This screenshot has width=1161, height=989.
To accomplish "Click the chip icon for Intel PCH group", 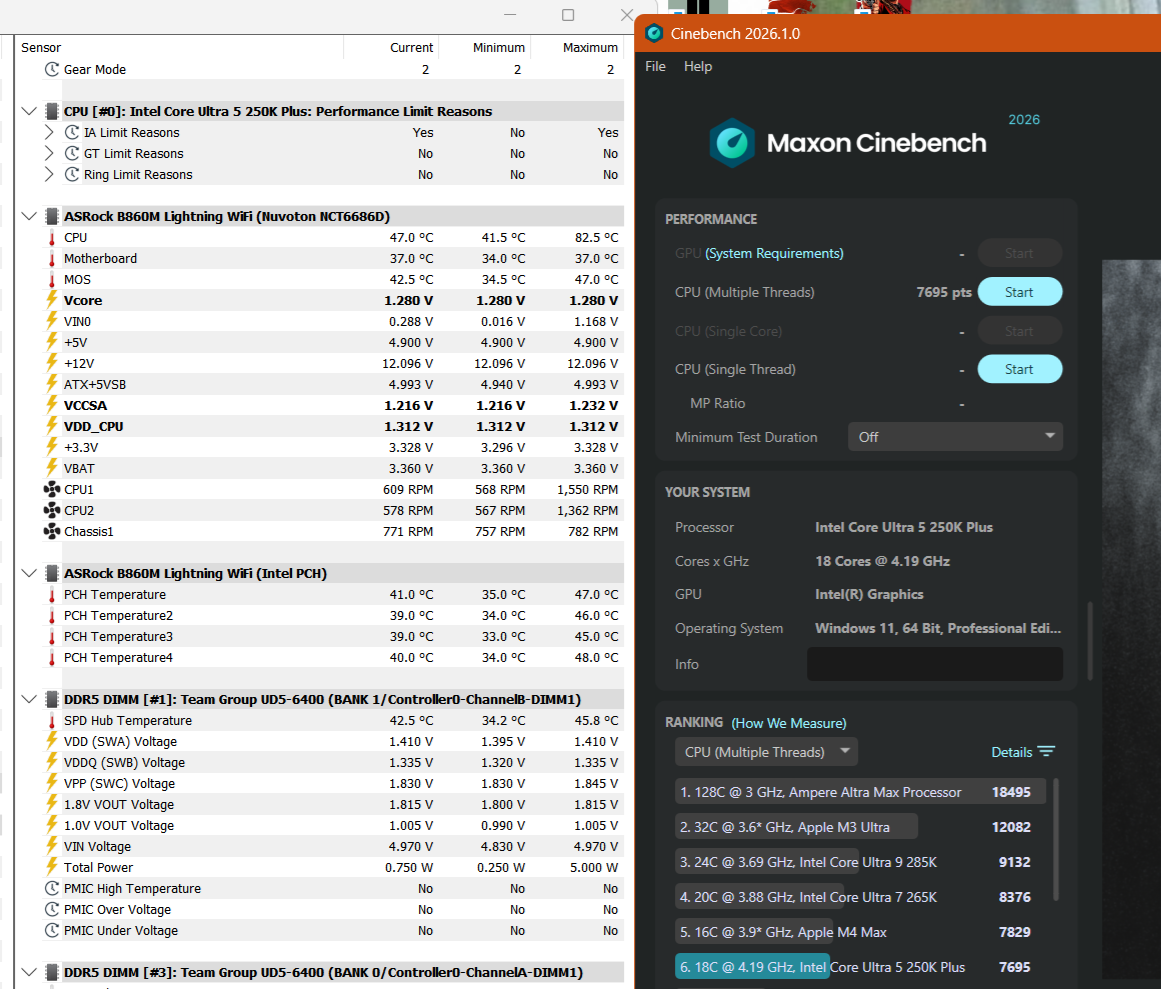I will coord(52,574).
